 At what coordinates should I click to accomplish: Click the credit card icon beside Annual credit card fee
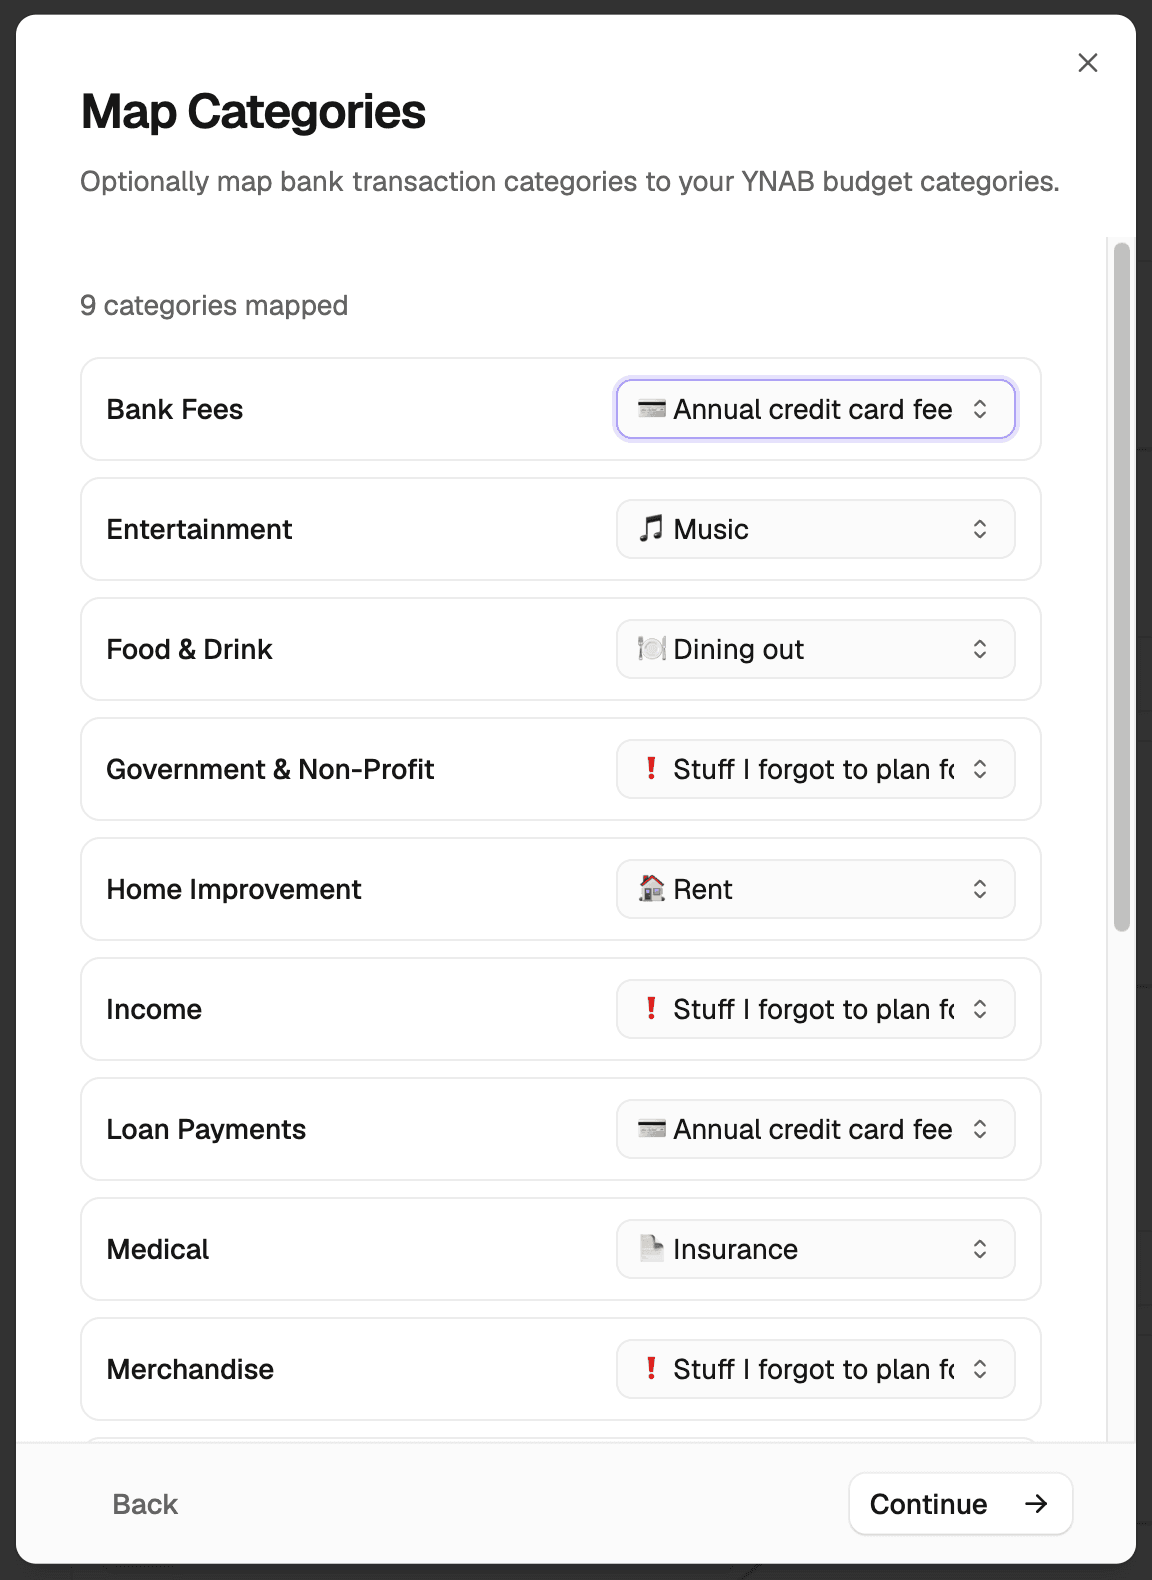[650, 409]
